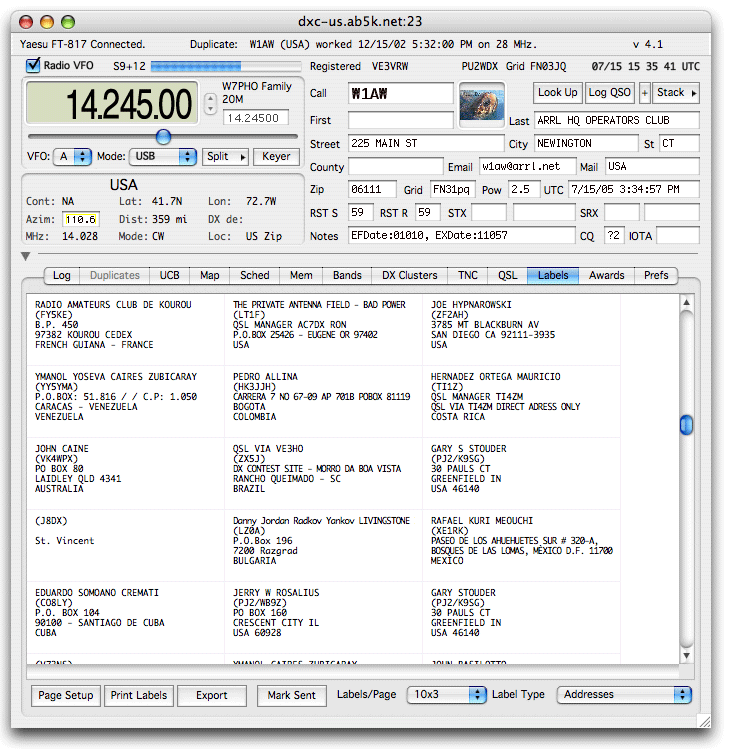Screen dimensions: 736x754
Task: Click the Call input field
Action: (400, 93)
